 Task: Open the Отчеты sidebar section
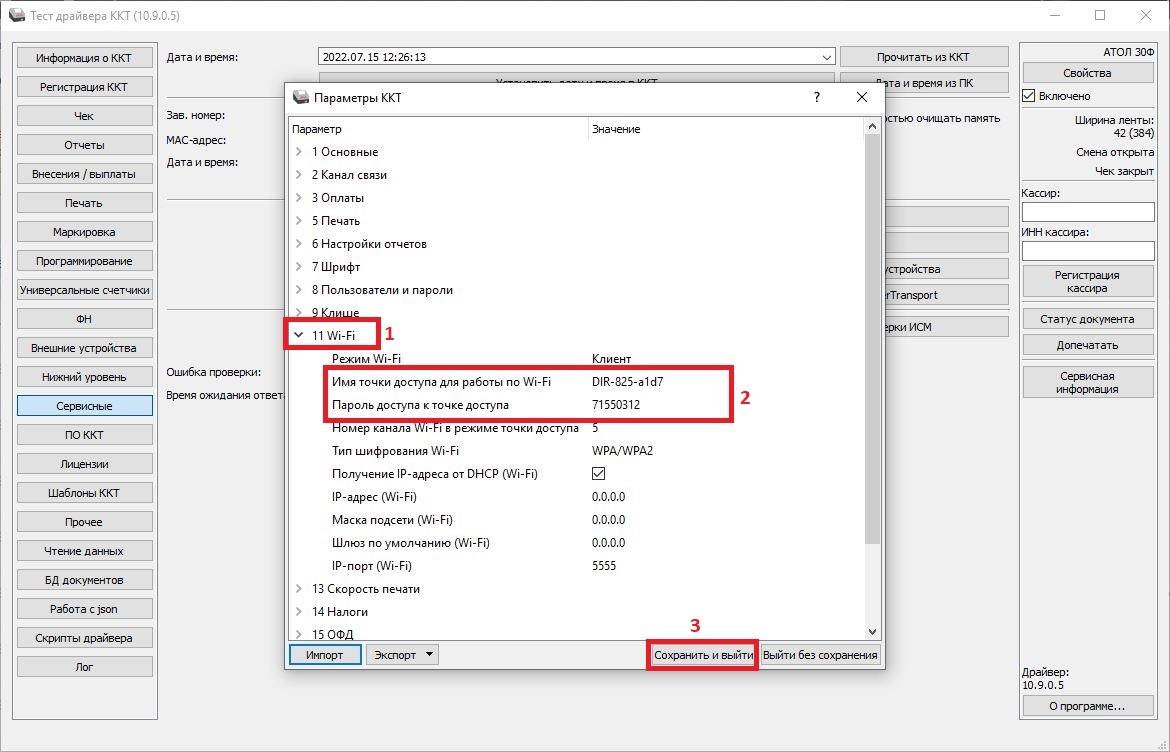point(84,145)
